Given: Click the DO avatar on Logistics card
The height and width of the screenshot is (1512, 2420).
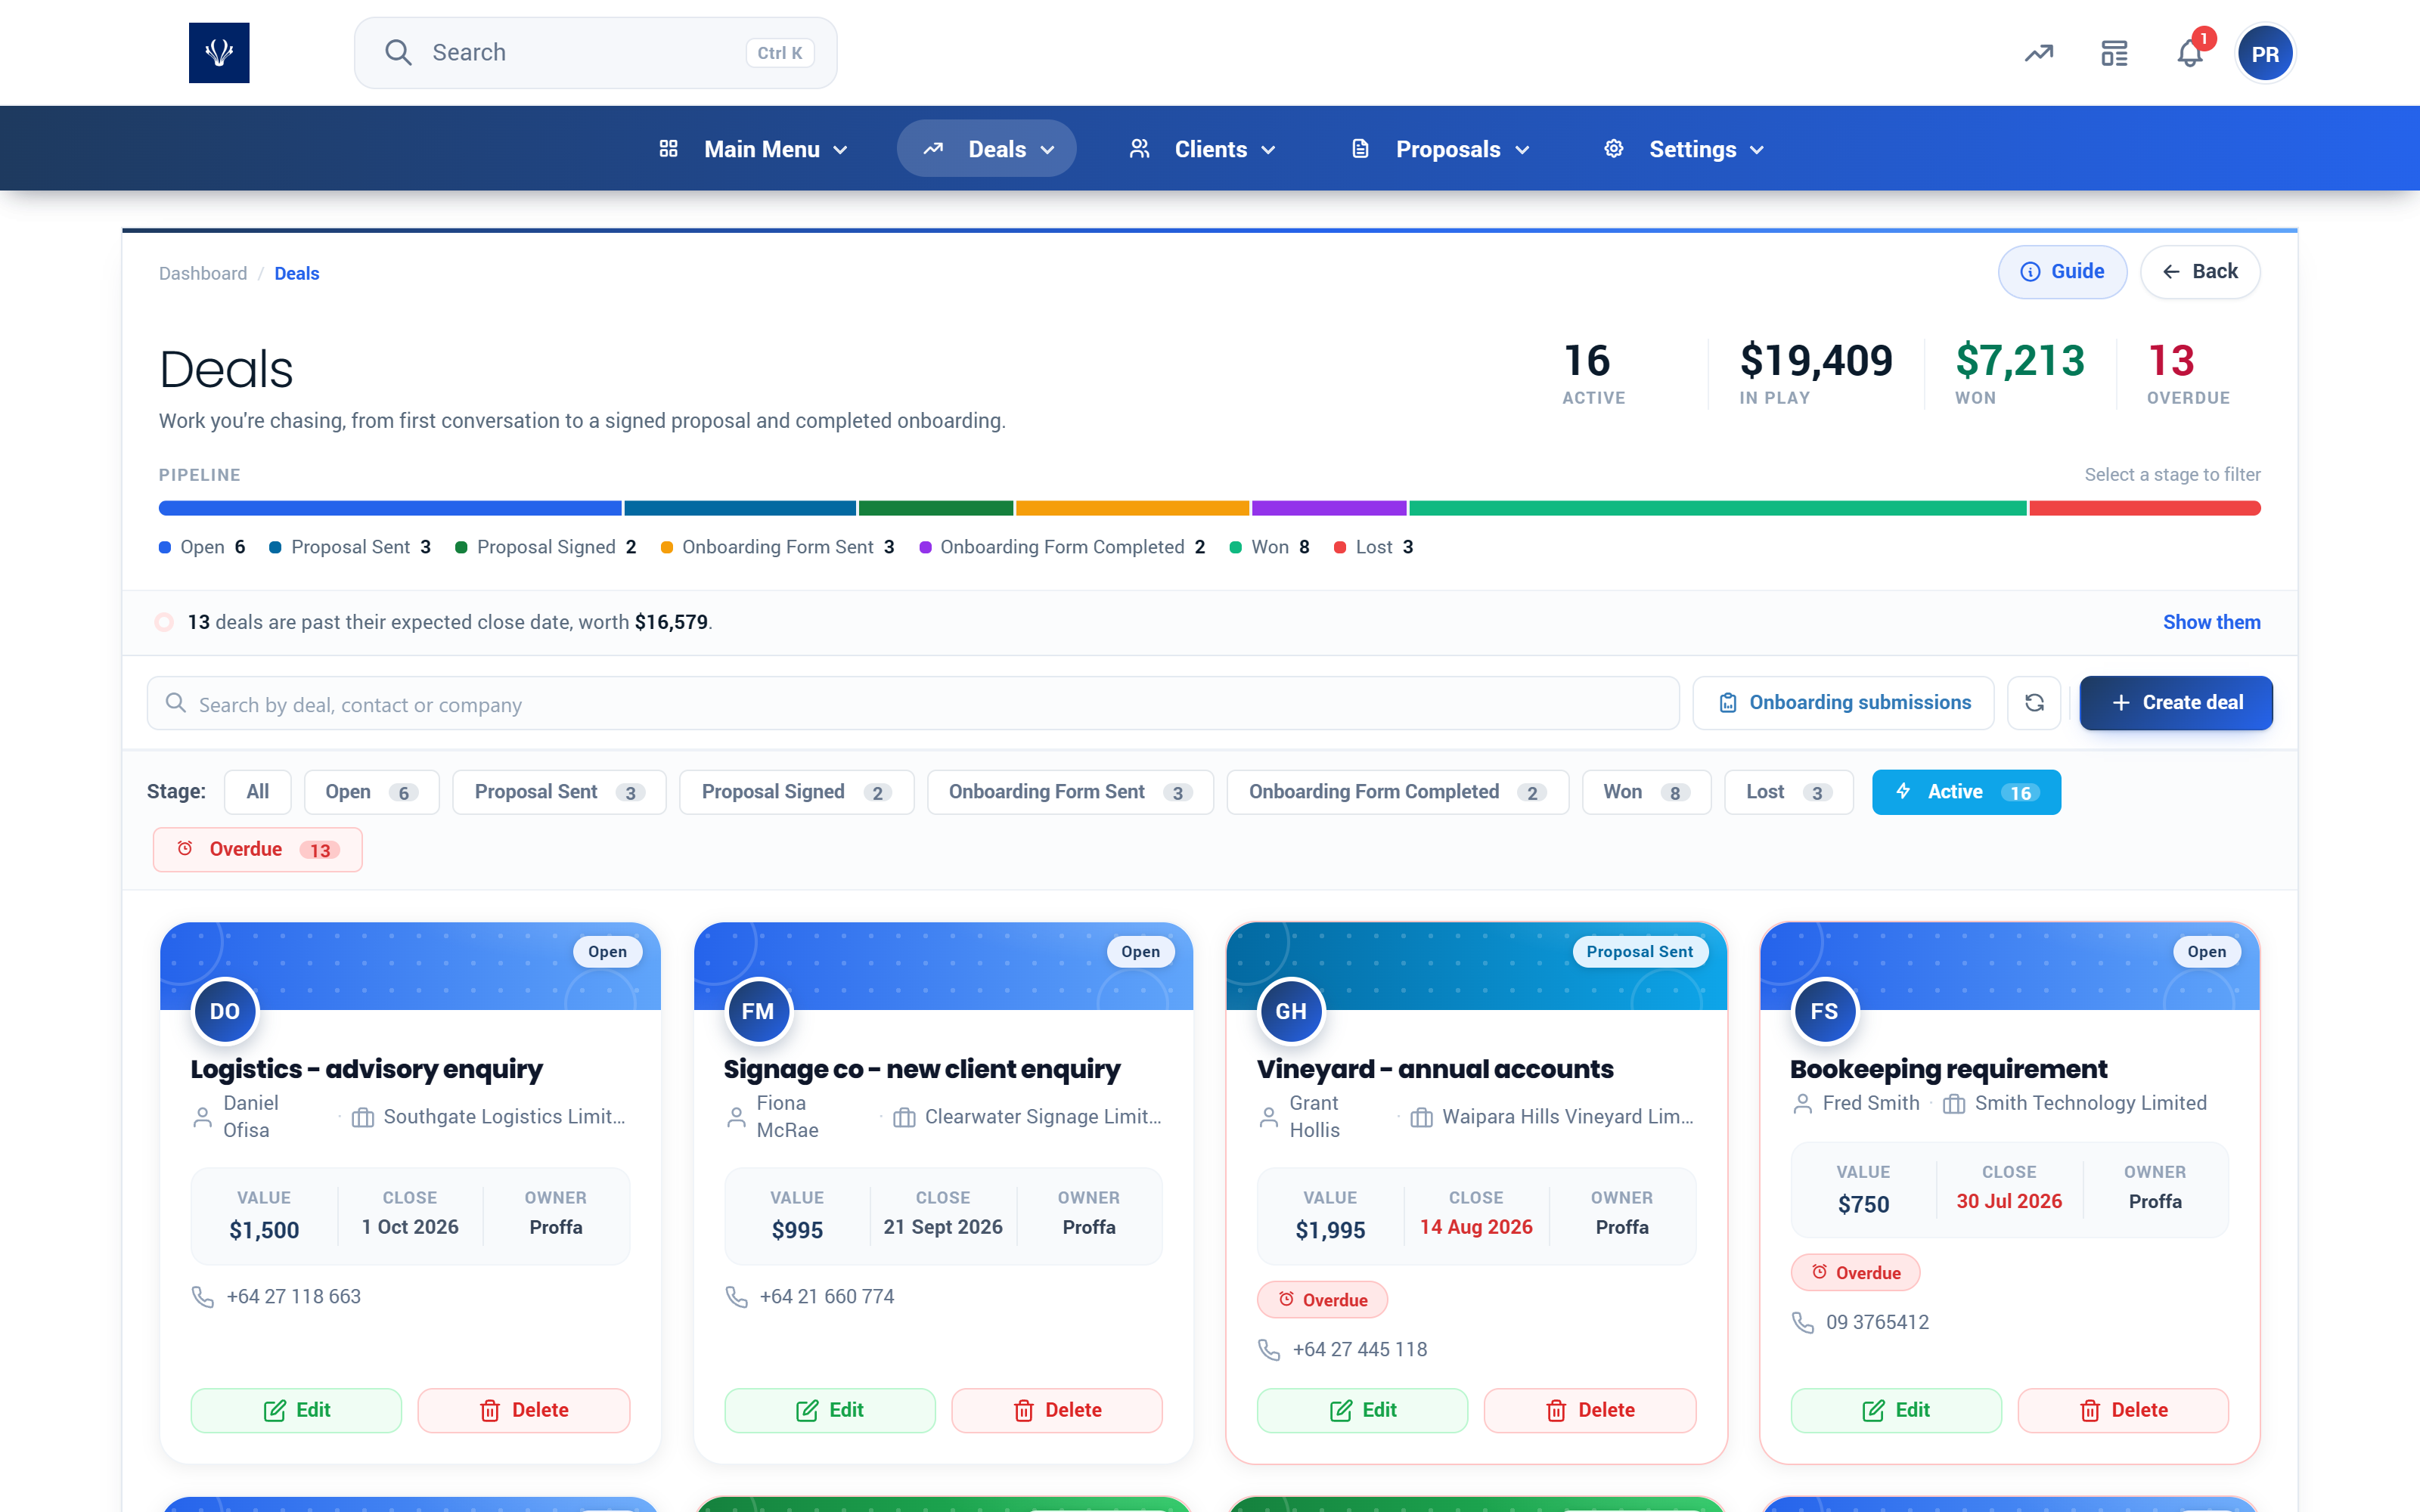Looking at the screenshot, I should [x=225, y=1011].
